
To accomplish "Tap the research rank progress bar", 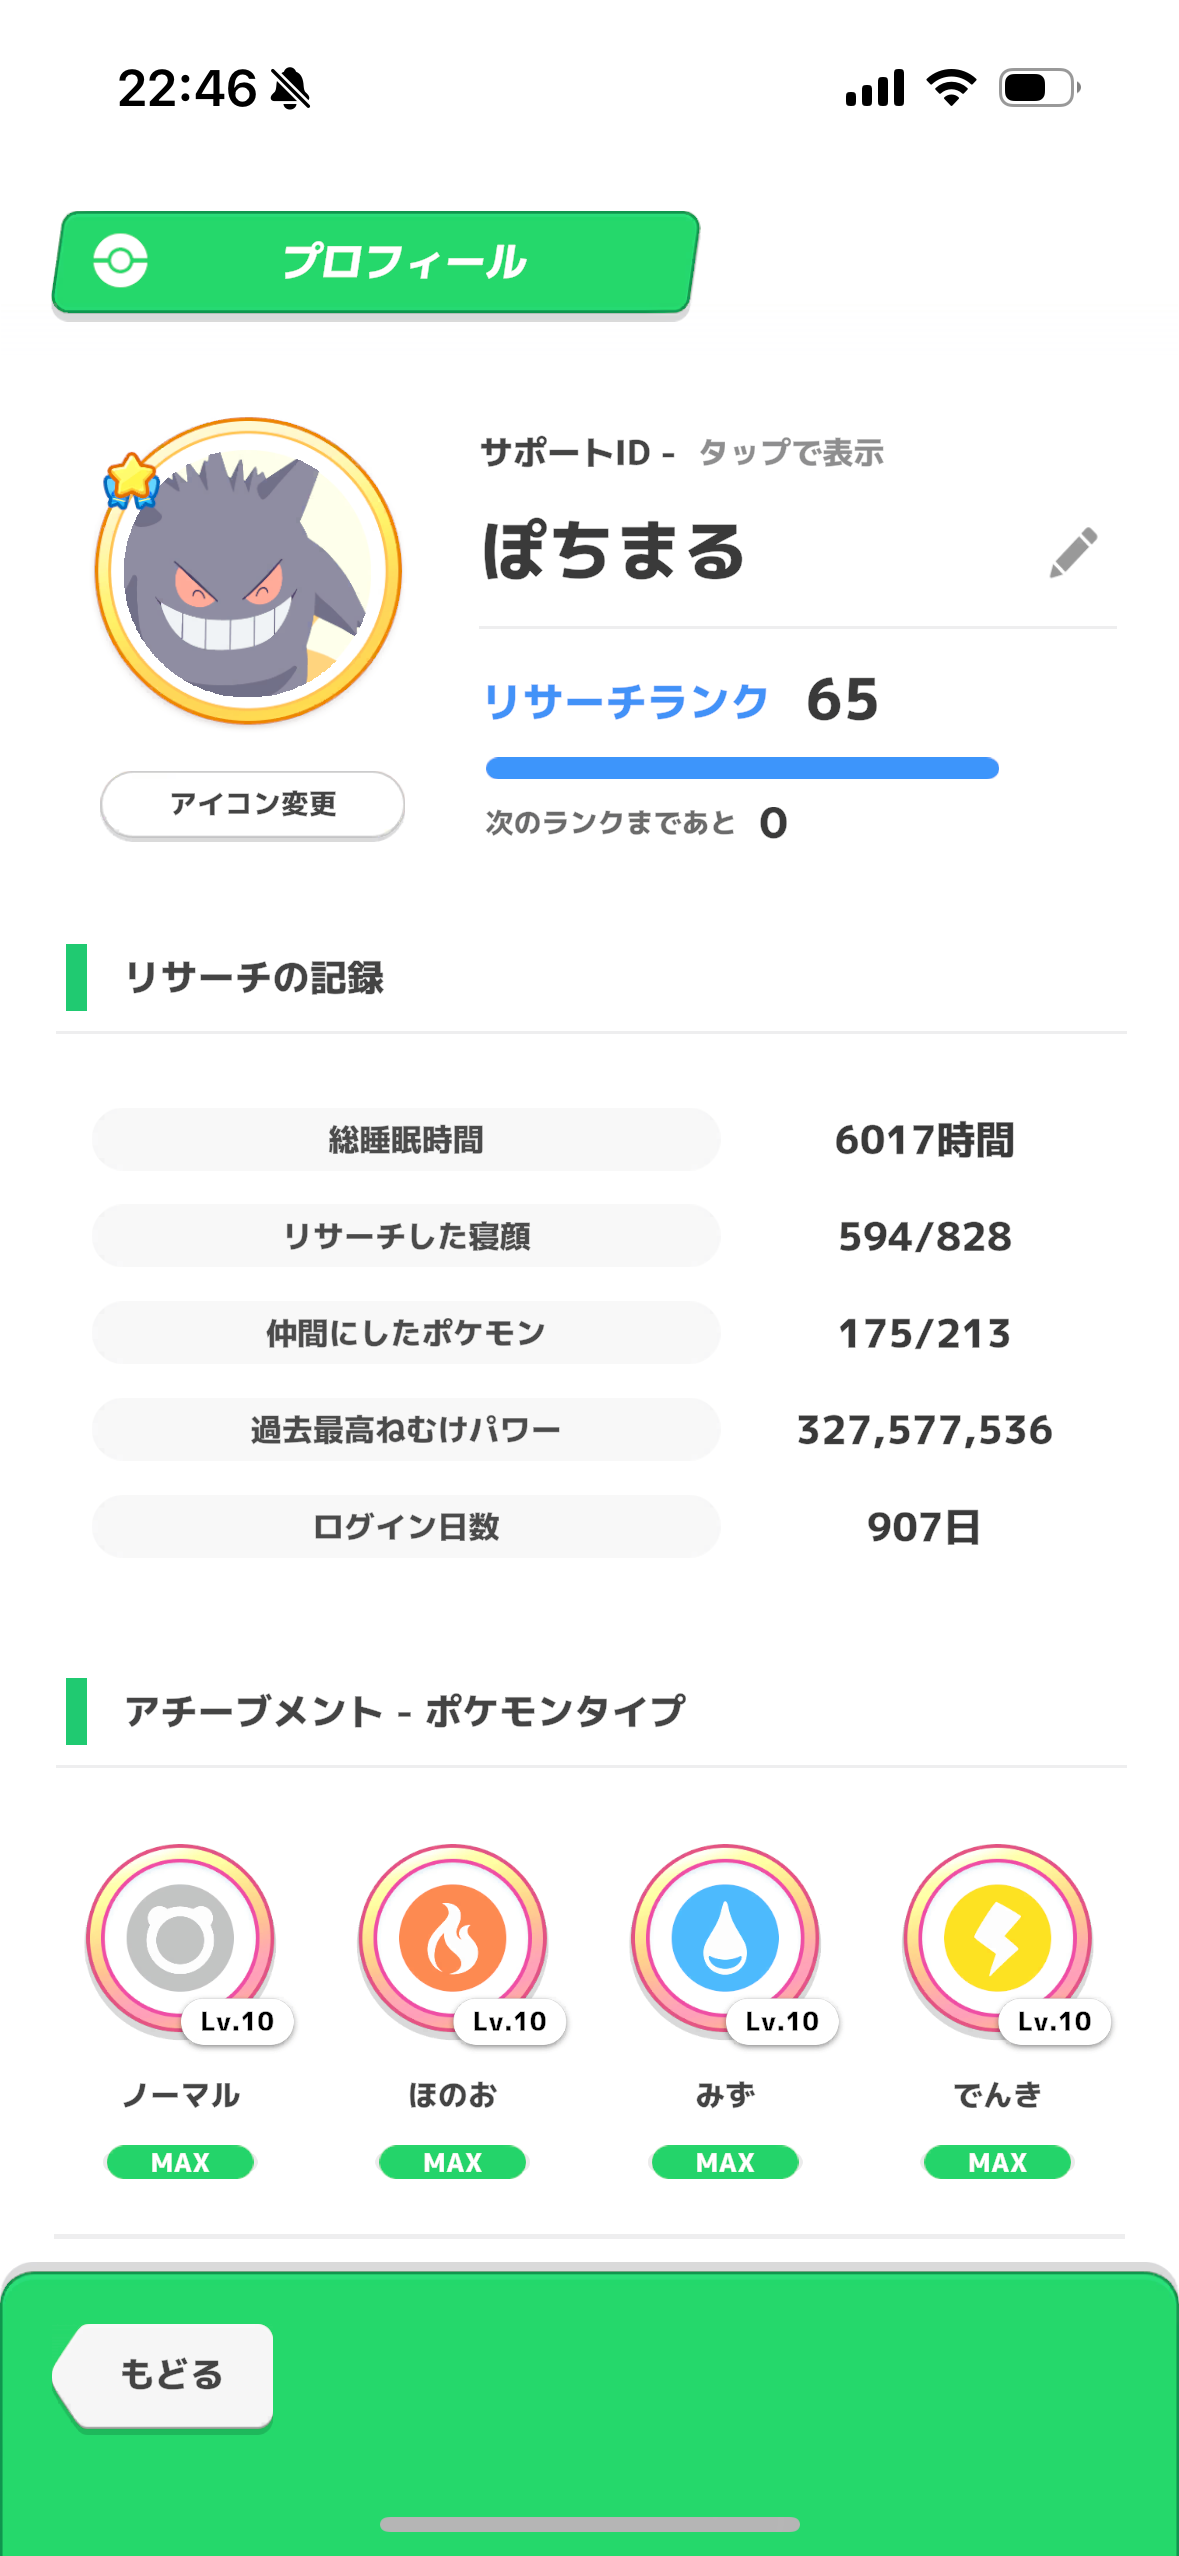I will (742, 768).
